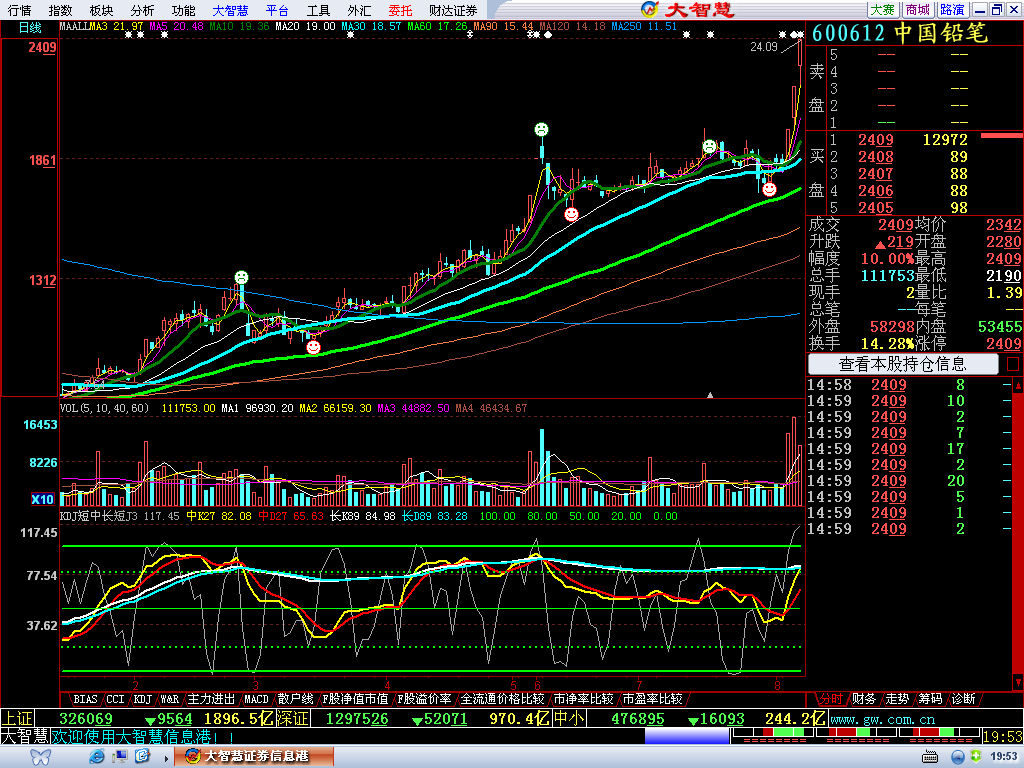Open the 指数 menu

(x=60, y=10)
